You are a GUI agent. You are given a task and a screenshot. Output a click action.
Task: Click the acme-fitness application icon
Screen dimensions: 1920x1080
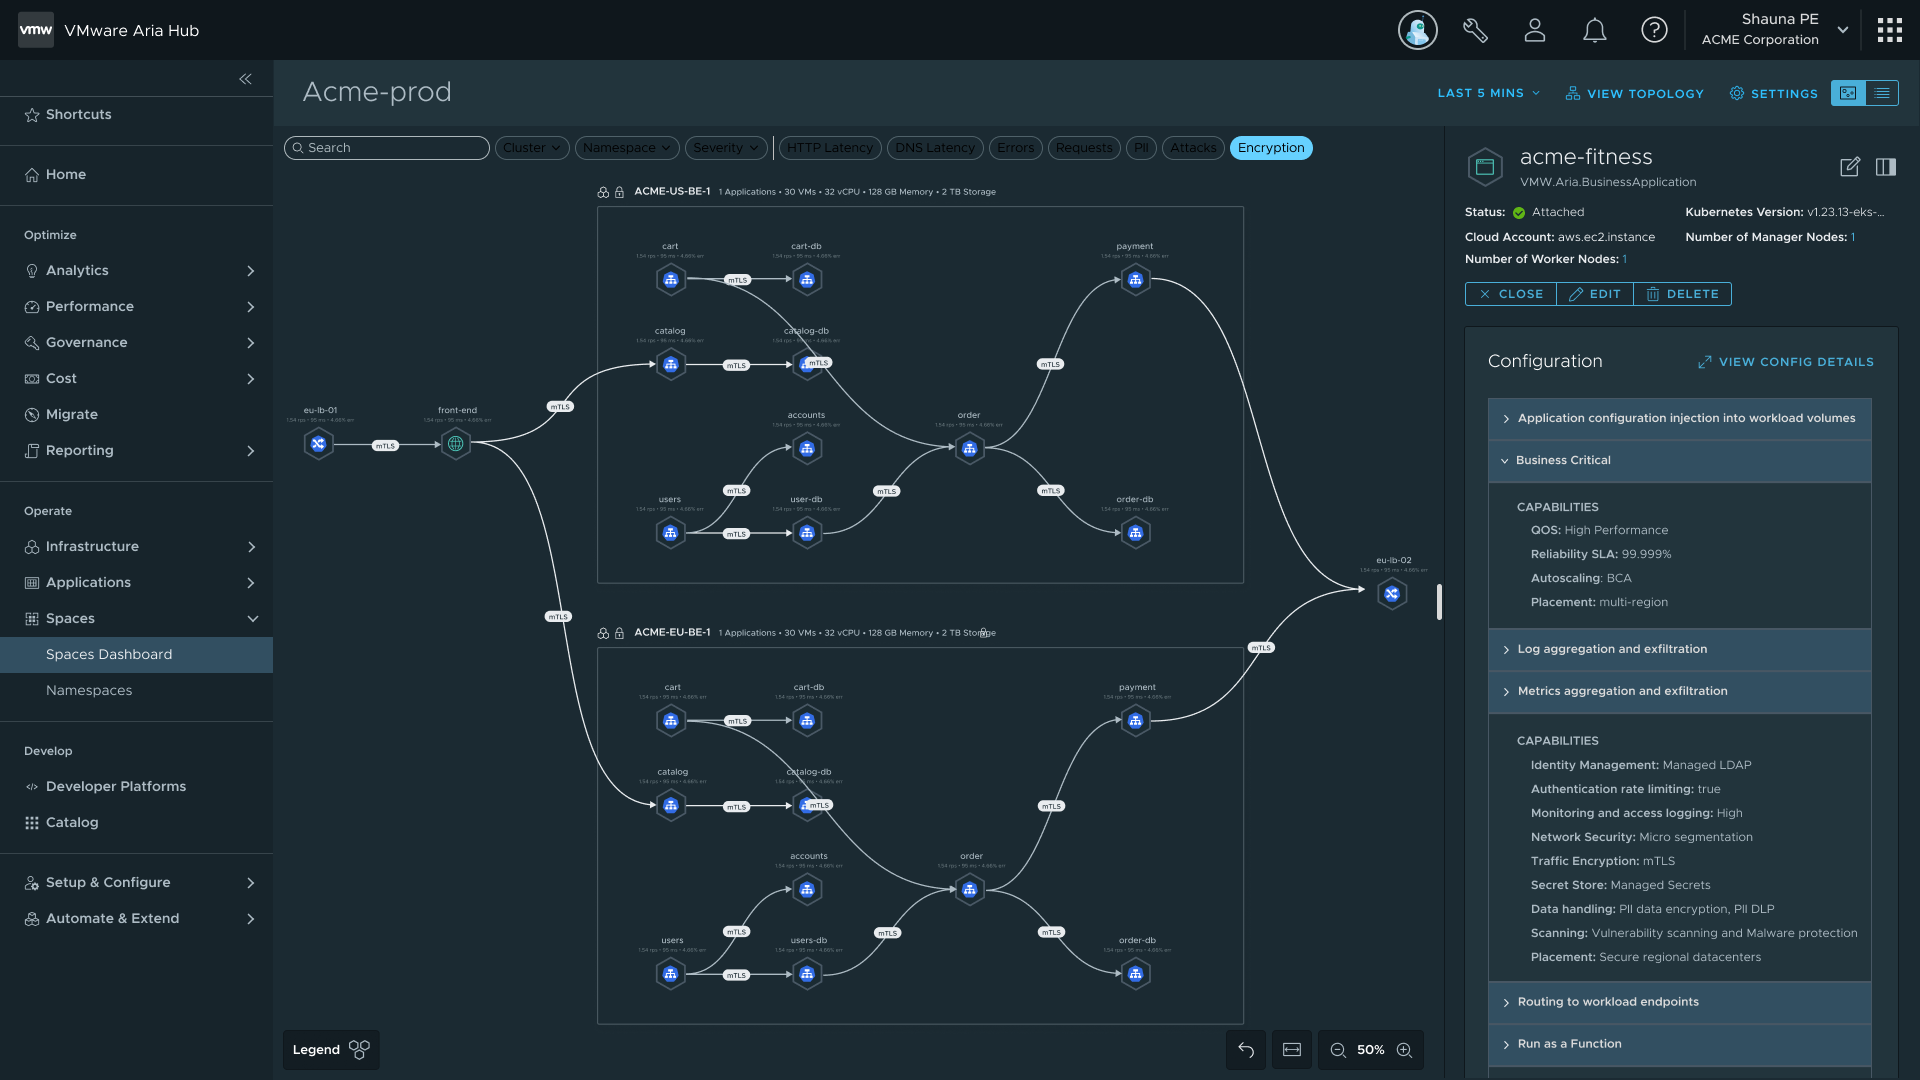coord(1485,167)
